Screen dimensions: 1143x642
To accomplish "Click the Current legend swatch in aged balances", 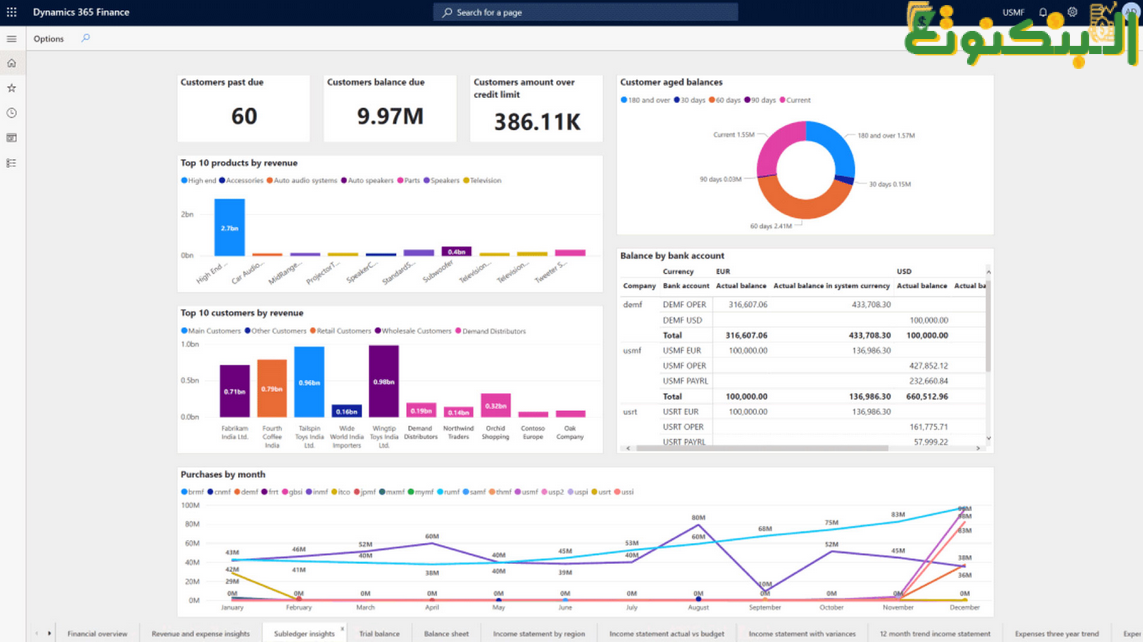I will (782, 100).
